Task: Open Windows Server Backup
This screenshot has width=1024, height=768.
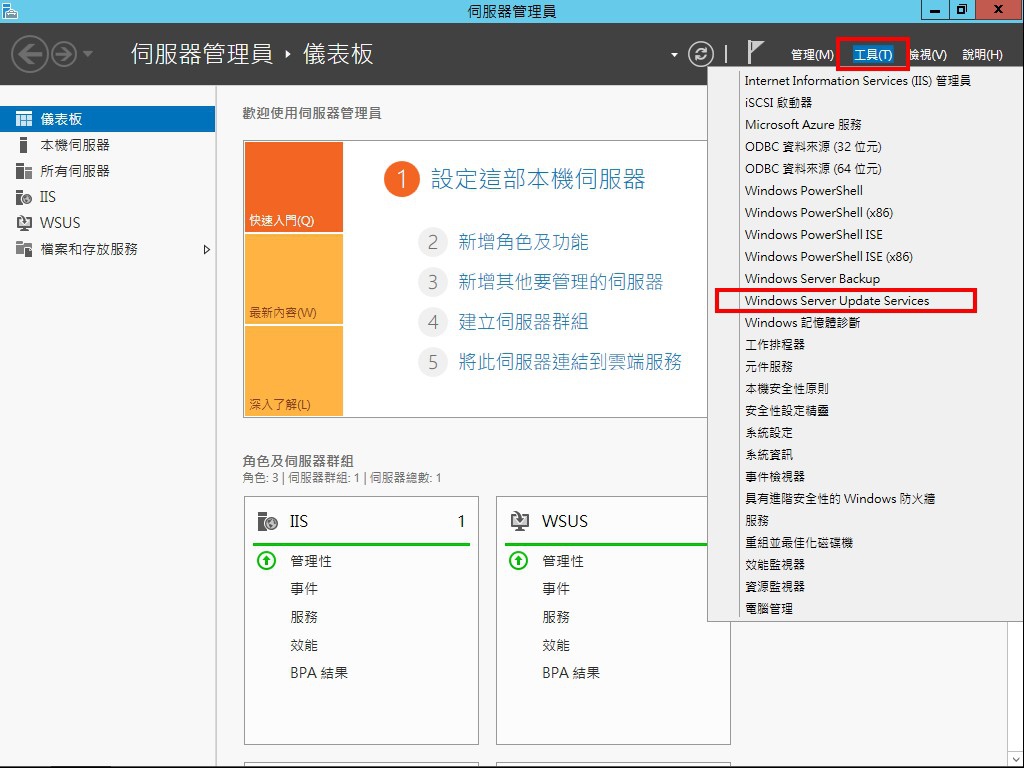Action: pyautogui.click(x=812, y=279)
